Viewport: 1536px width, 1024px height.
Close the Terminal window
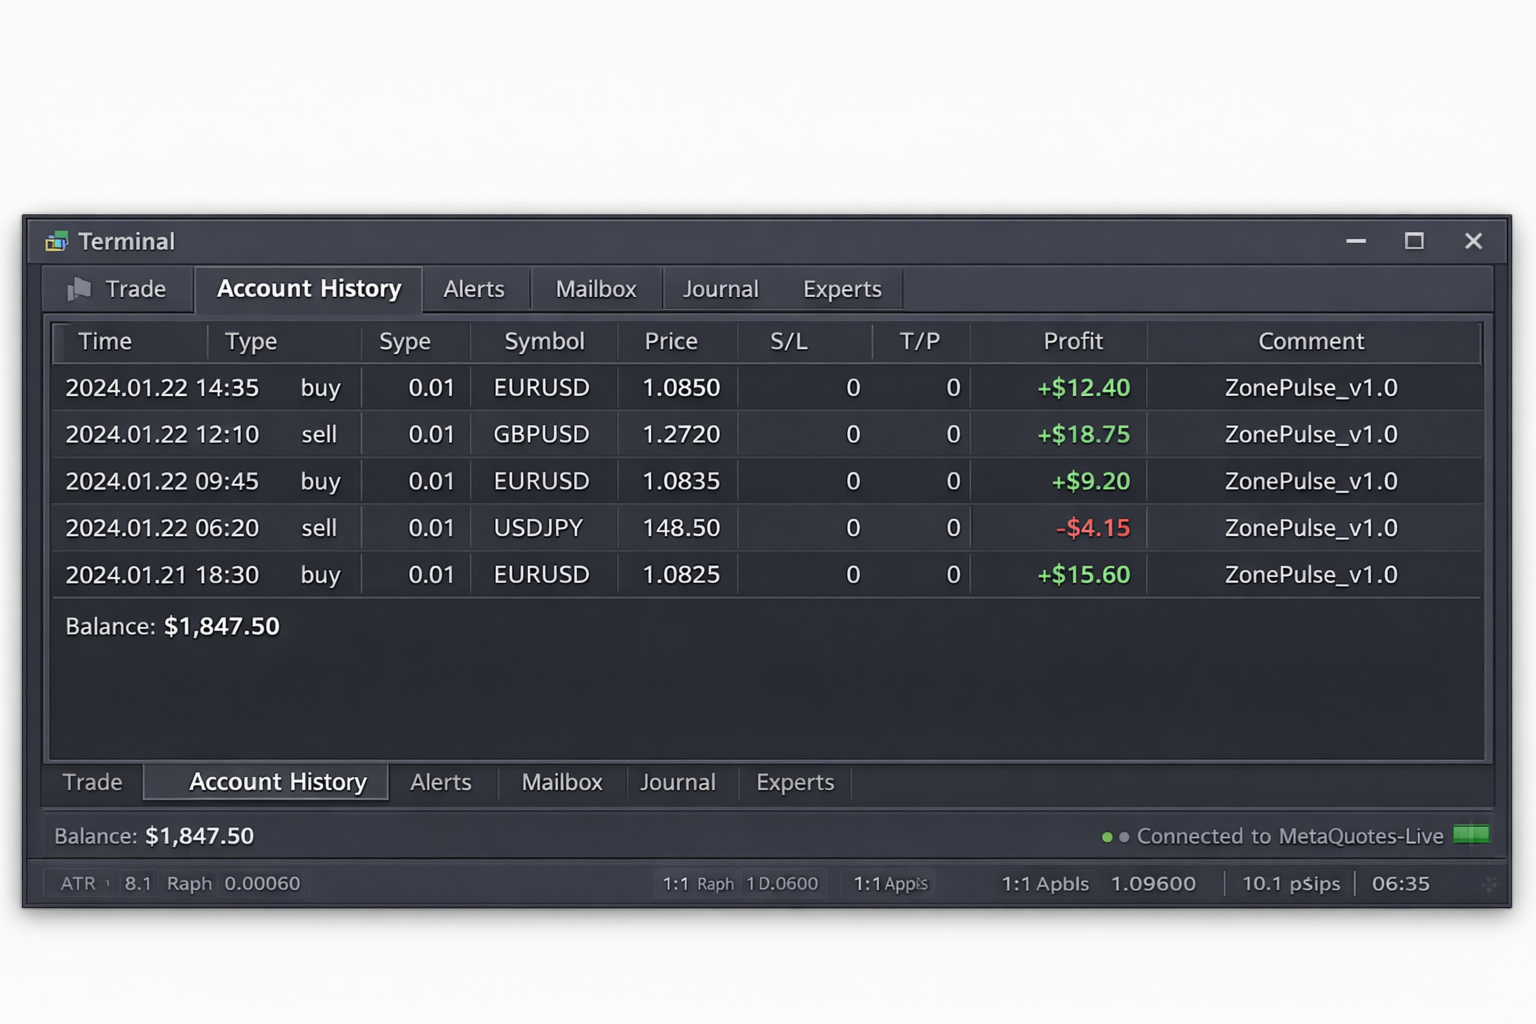click(1473, 241)
